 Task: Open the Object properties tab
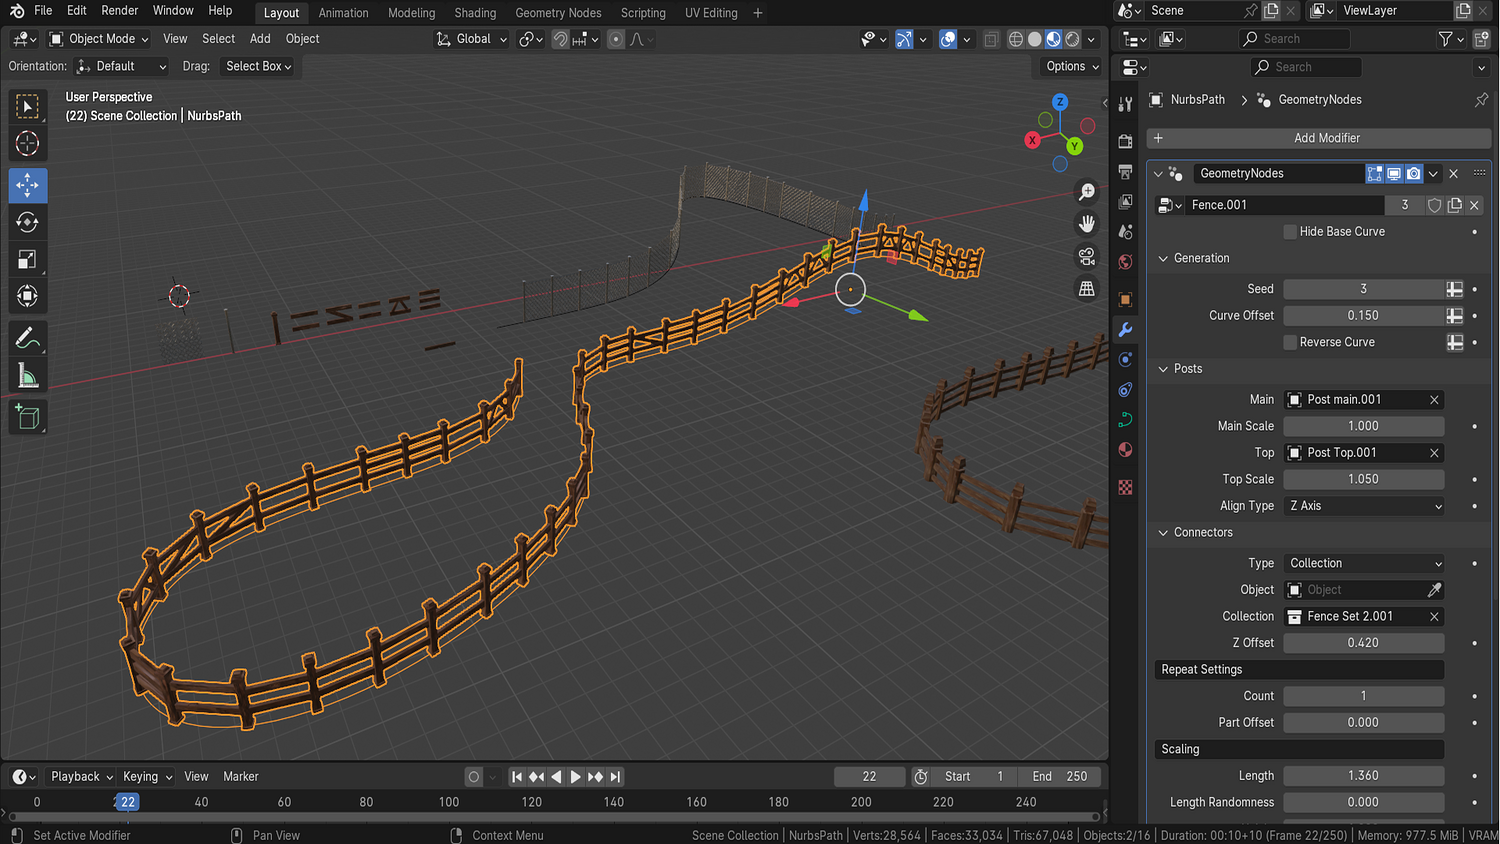[x=1126, y=300]
